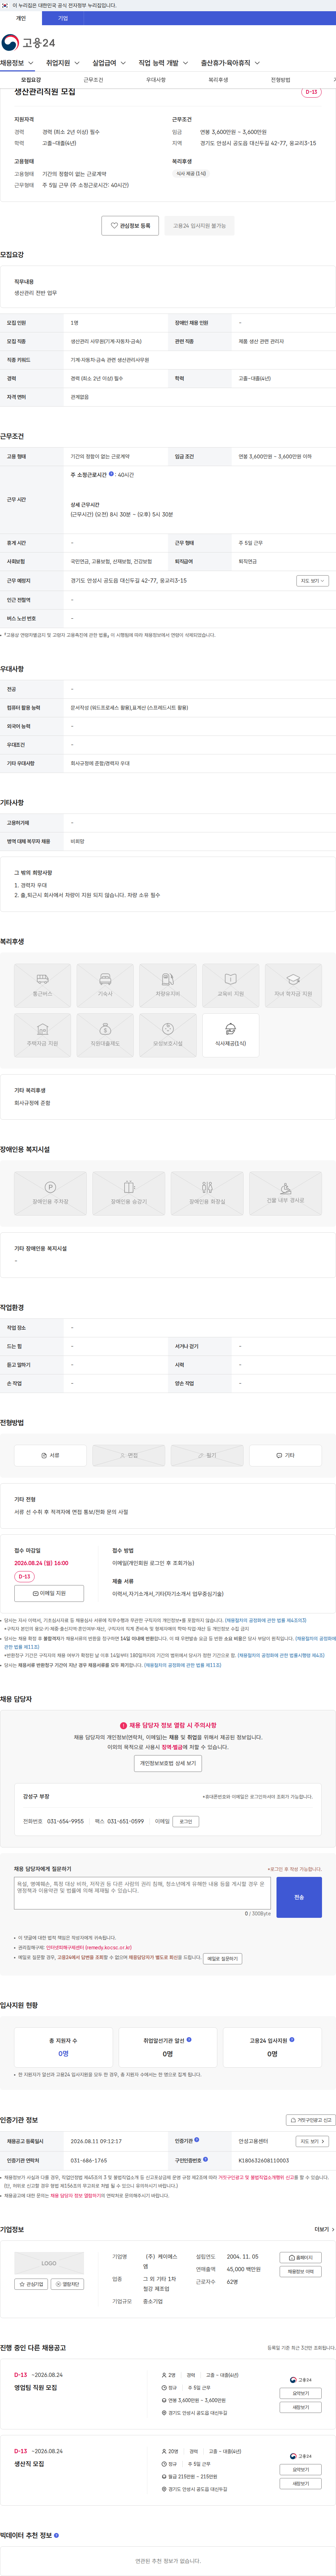Select the 근무조건 section tab
This screenshot has width=336, height=2576.
coord(93,80)
